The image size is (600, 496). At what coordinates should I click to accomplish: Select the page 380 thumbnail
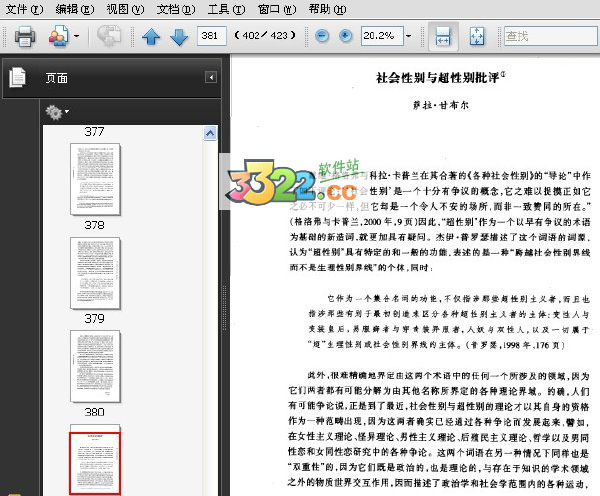(95, 365)
